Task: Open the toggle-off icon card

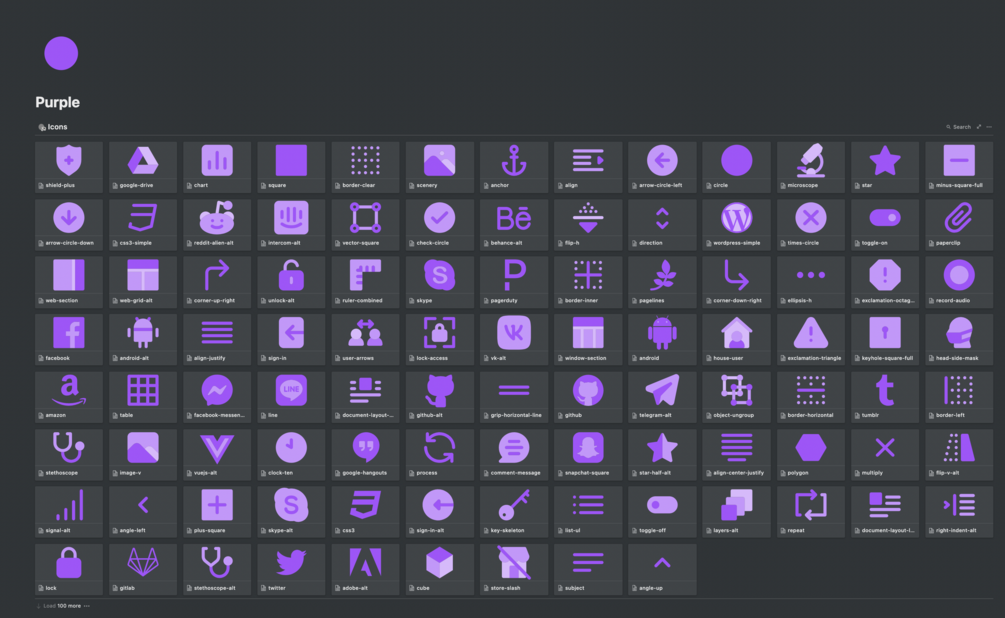Action: click(662, 512)
